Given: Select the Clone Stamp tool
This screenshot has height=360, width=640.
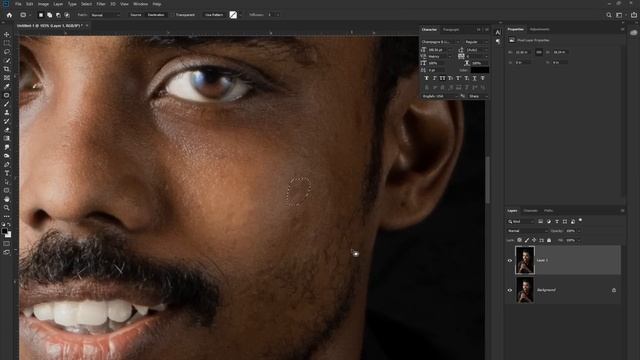Looking at the screenshot, I should (7, 112).
